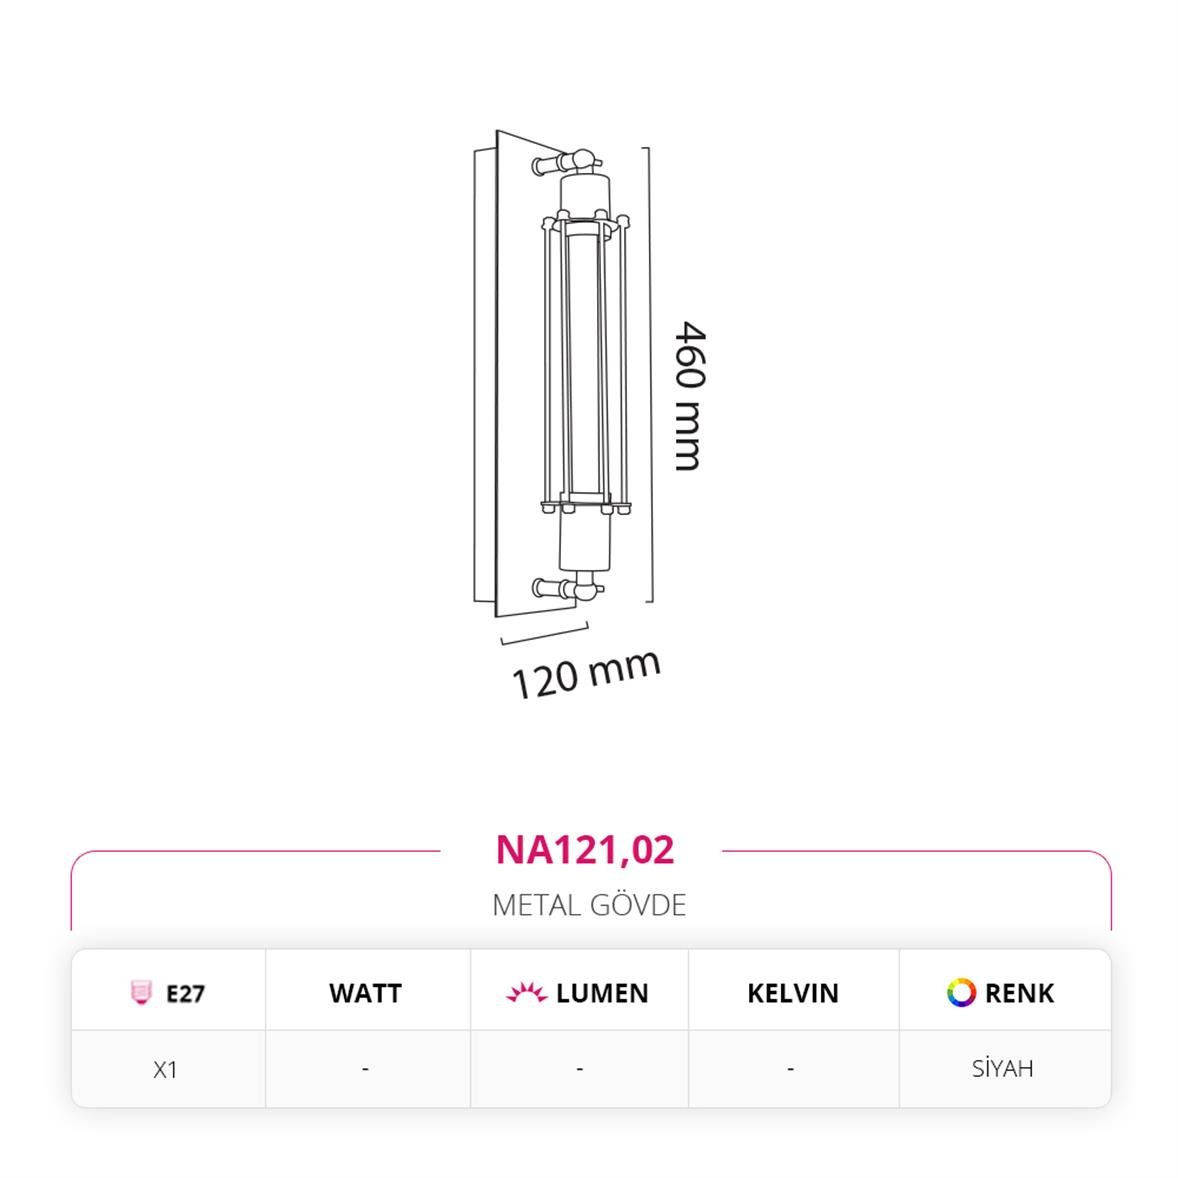Click the X1 bulb quantity cell

click(165, 1069)
